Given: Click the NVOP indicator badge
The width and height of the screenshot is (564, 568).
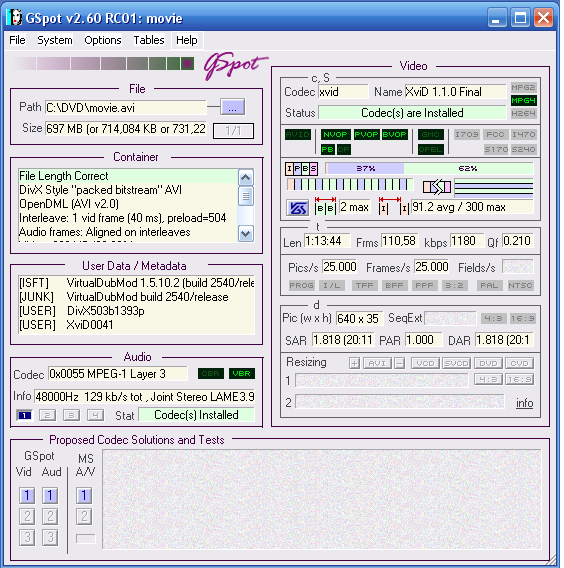Looking at the screenshot, I should tap(335, 134).
